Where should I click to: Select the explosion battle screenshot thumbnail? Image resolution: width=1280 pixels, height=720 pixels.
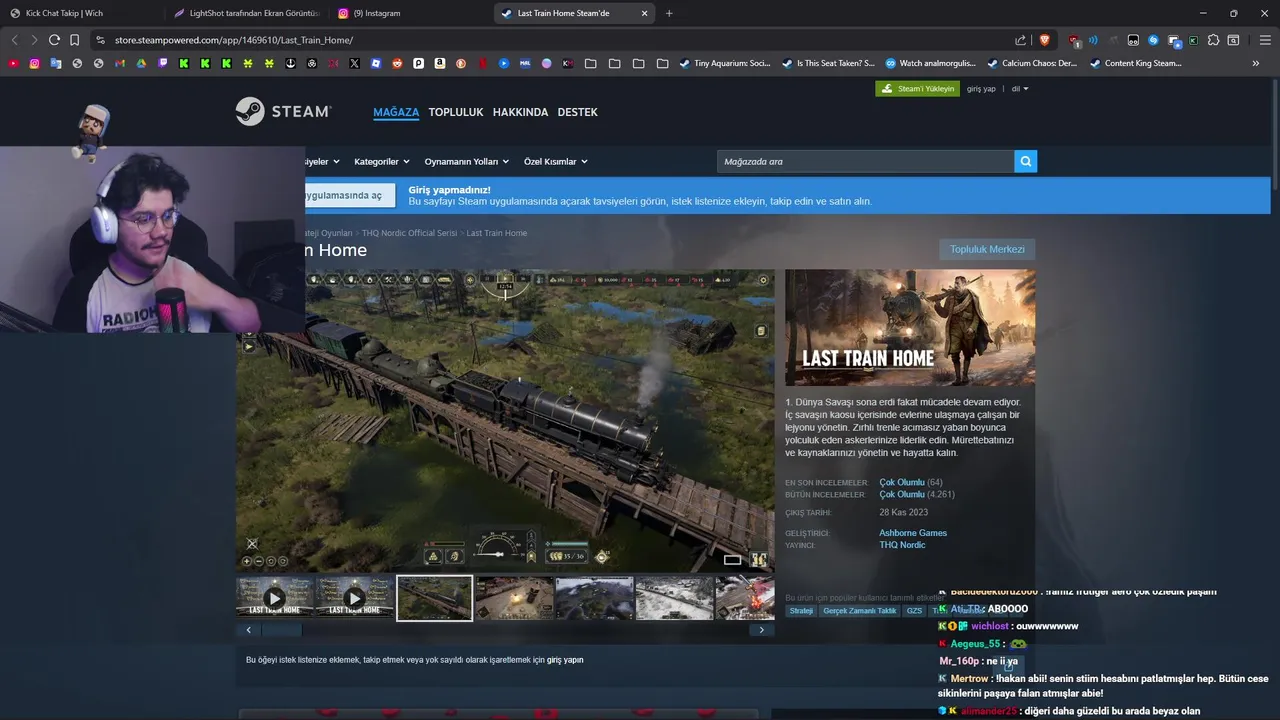point(514,598)
